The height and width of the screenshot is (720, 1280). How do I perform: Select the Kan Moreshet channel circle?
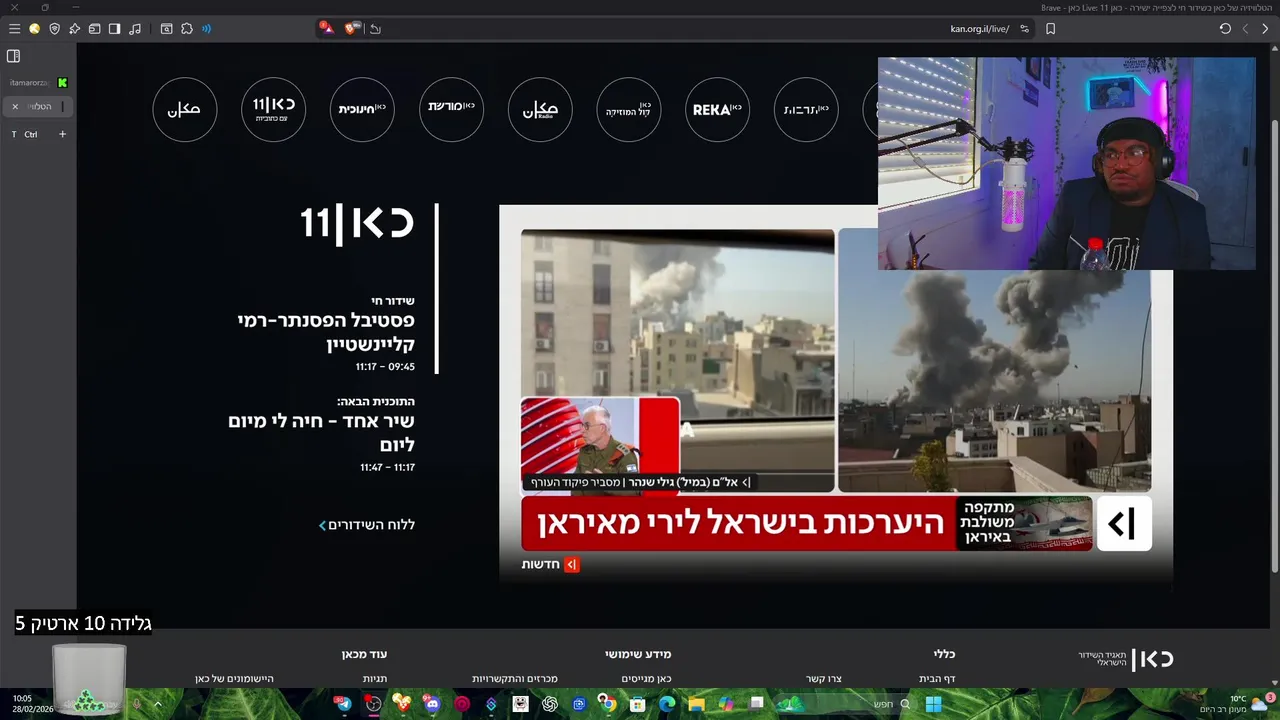point(451,109)
